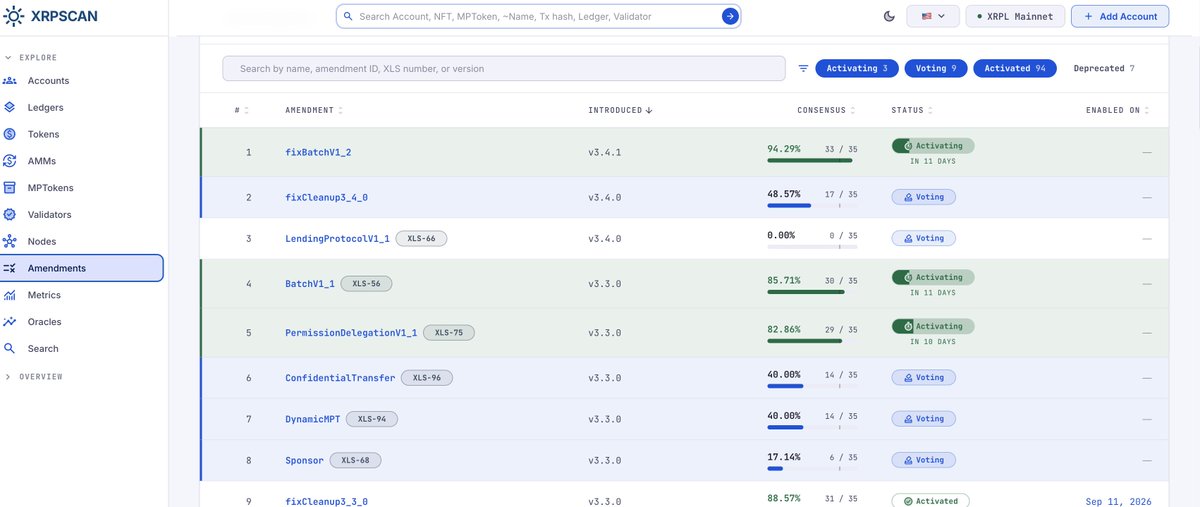Click the fixBatchV1_2 Activating status badge
Viewport: 1200px width, 507px height.
pyautogui.click(x=933, y=146)
